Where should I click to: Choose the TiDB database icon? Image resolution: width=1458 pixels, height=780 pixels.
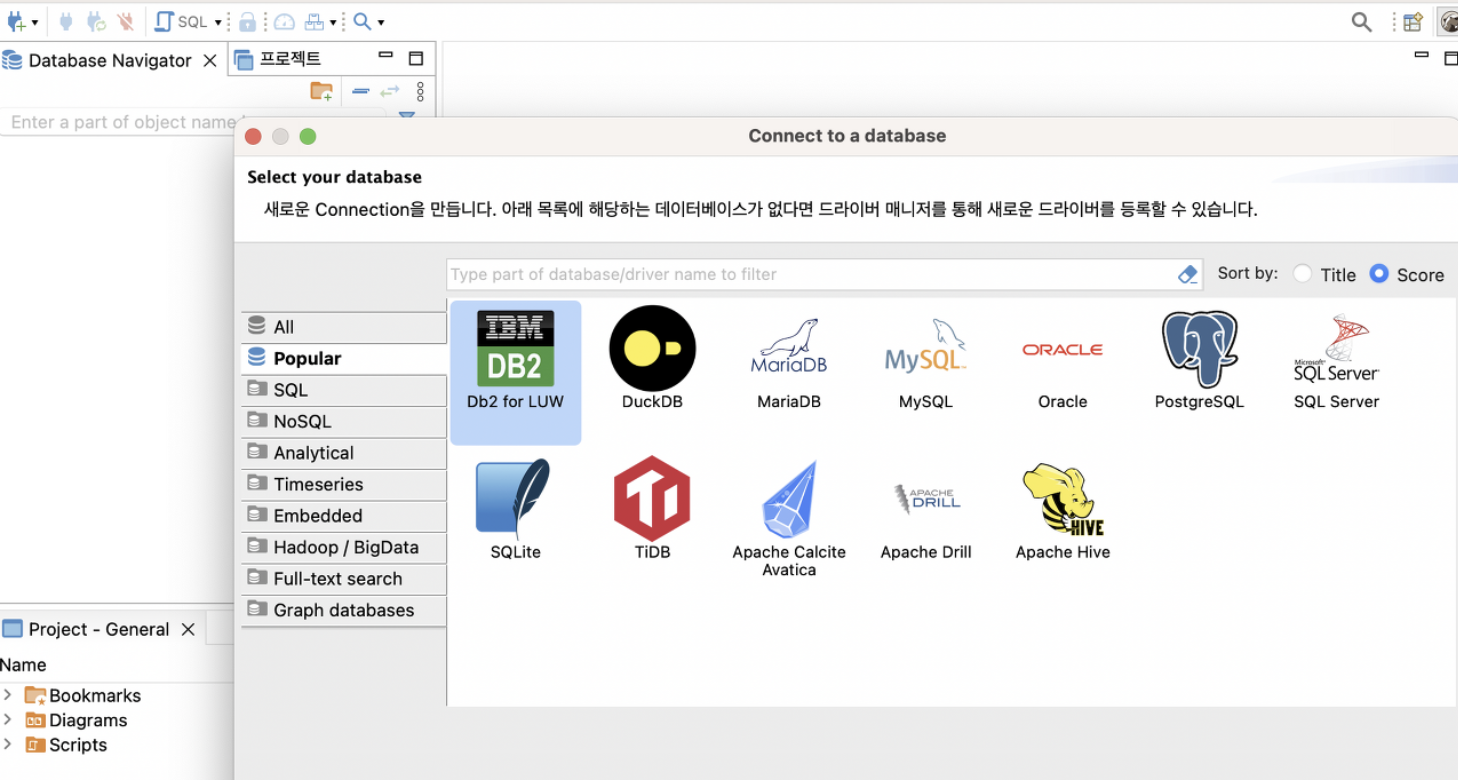click(652, 498)
